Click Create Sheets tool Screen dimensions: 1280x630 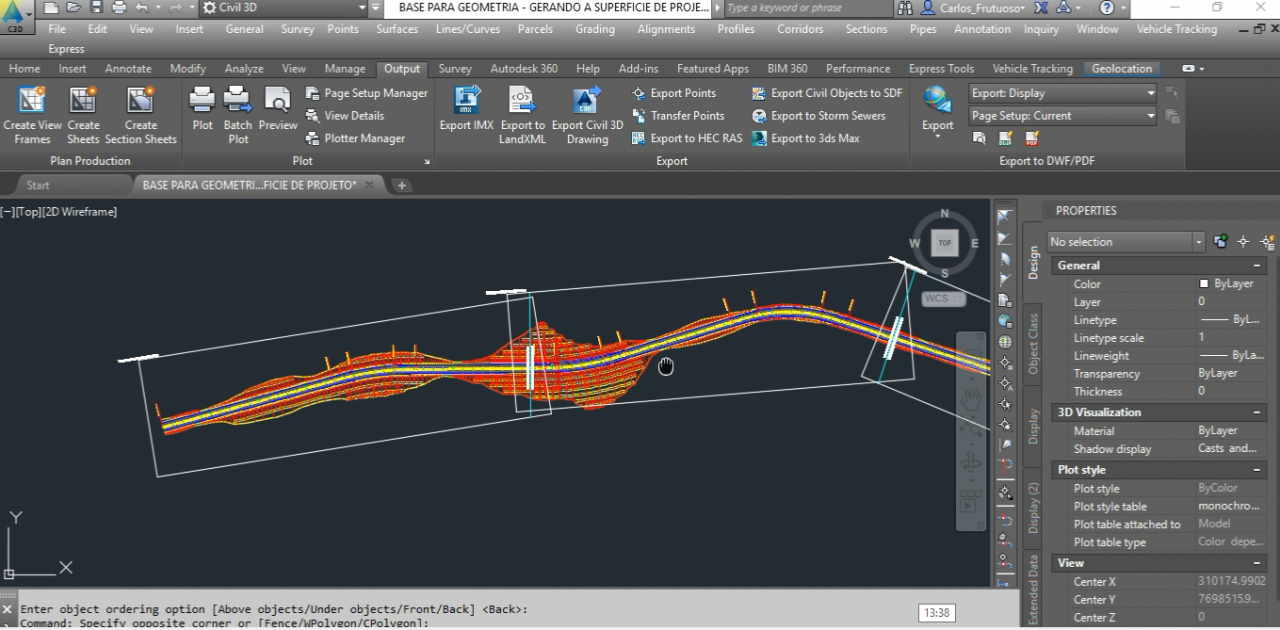pyautogui.click(x=83, y=116)
